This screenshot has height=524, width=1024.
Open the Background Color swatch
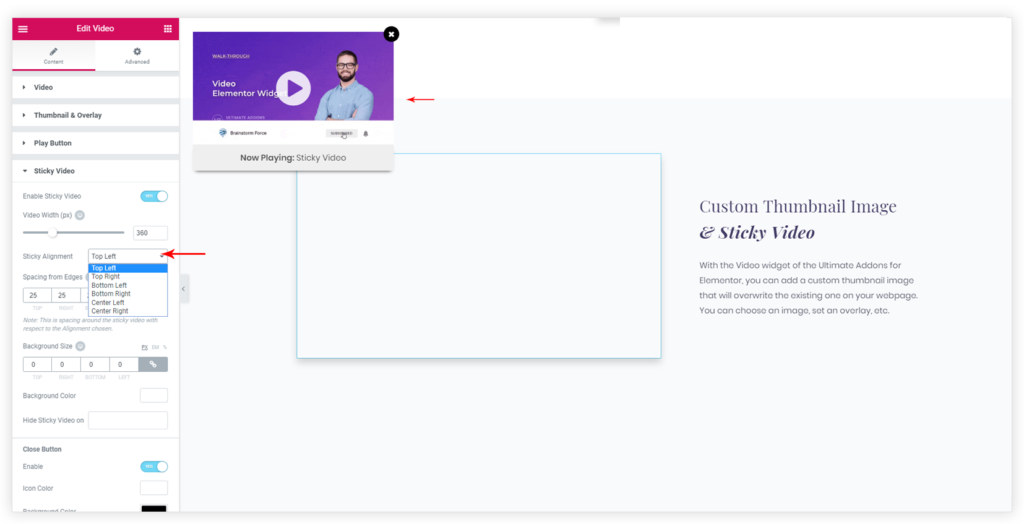click(153, 396)
